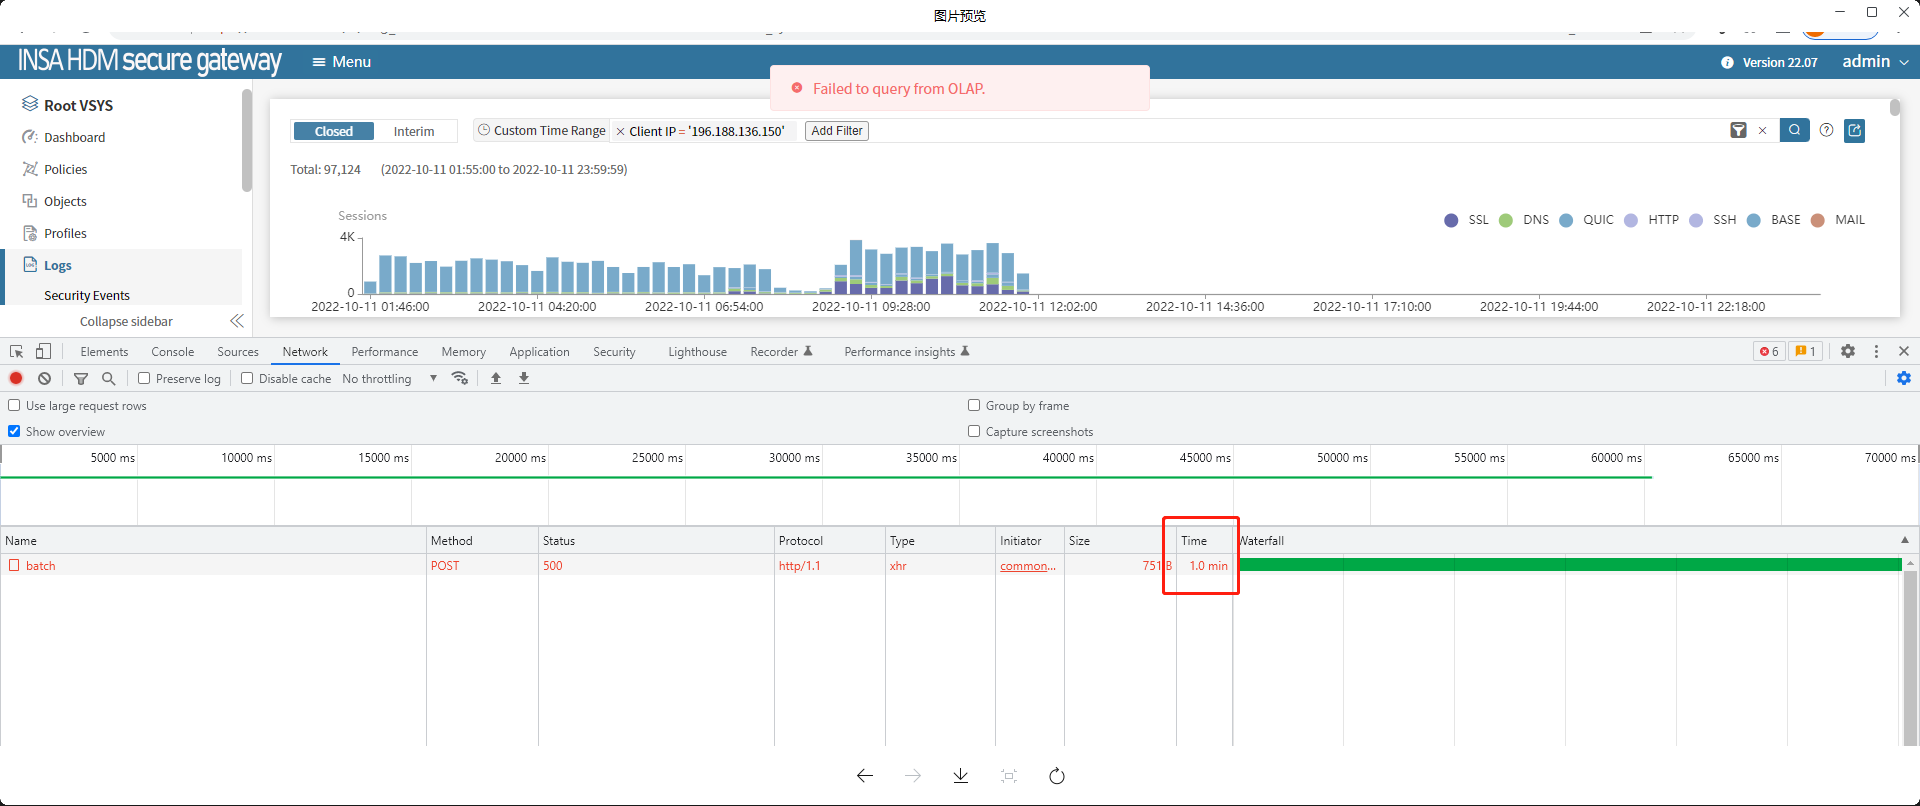The width and height of the screenshot is (1920, 806).
Task: Click the search magnifier button in filter bar
Action: (1794, 130)
